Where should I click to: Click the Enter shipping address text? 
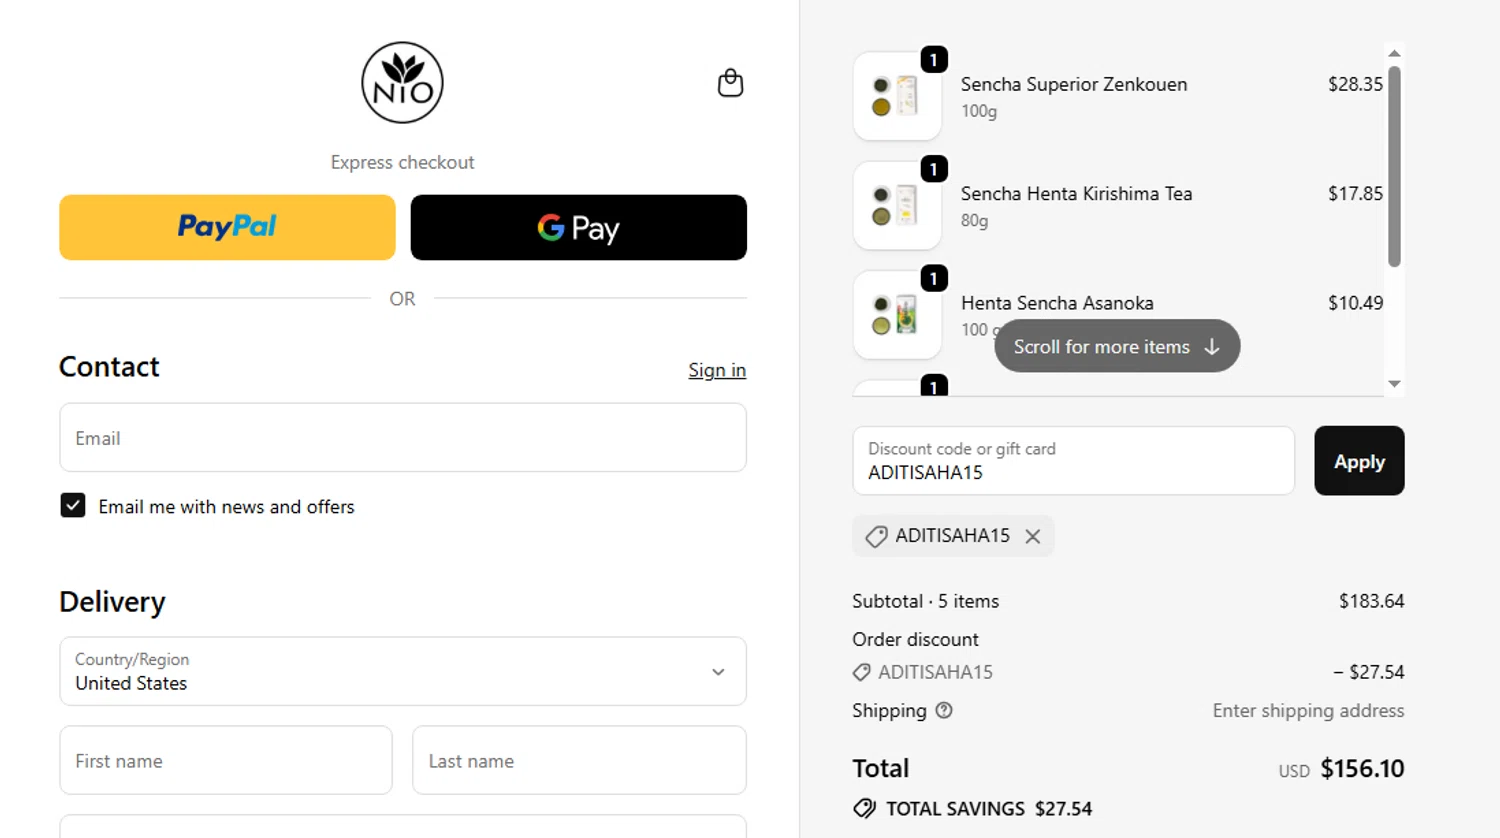pyautogui.click(x=1308, y=711)
